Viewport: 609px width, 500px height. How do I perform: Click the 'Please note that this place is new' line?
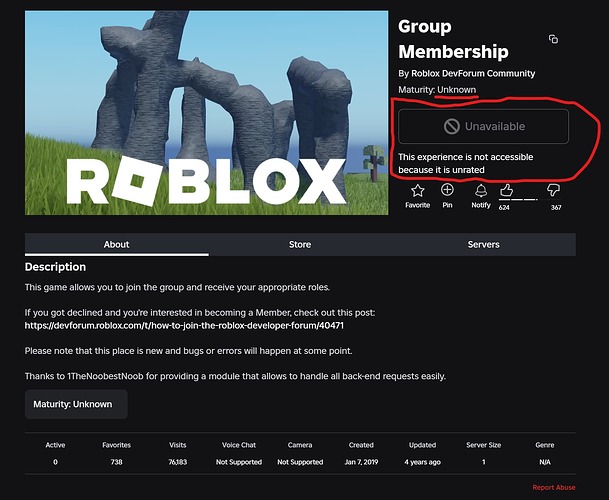188,351
